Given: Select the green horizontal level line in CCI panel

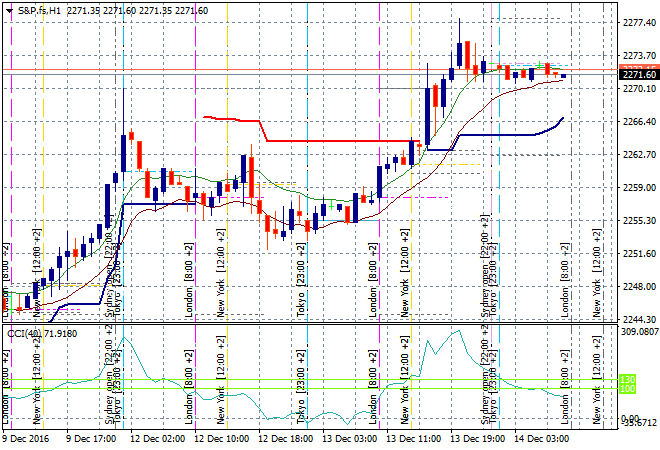Looking at the screenshot, I should point(300,388).
